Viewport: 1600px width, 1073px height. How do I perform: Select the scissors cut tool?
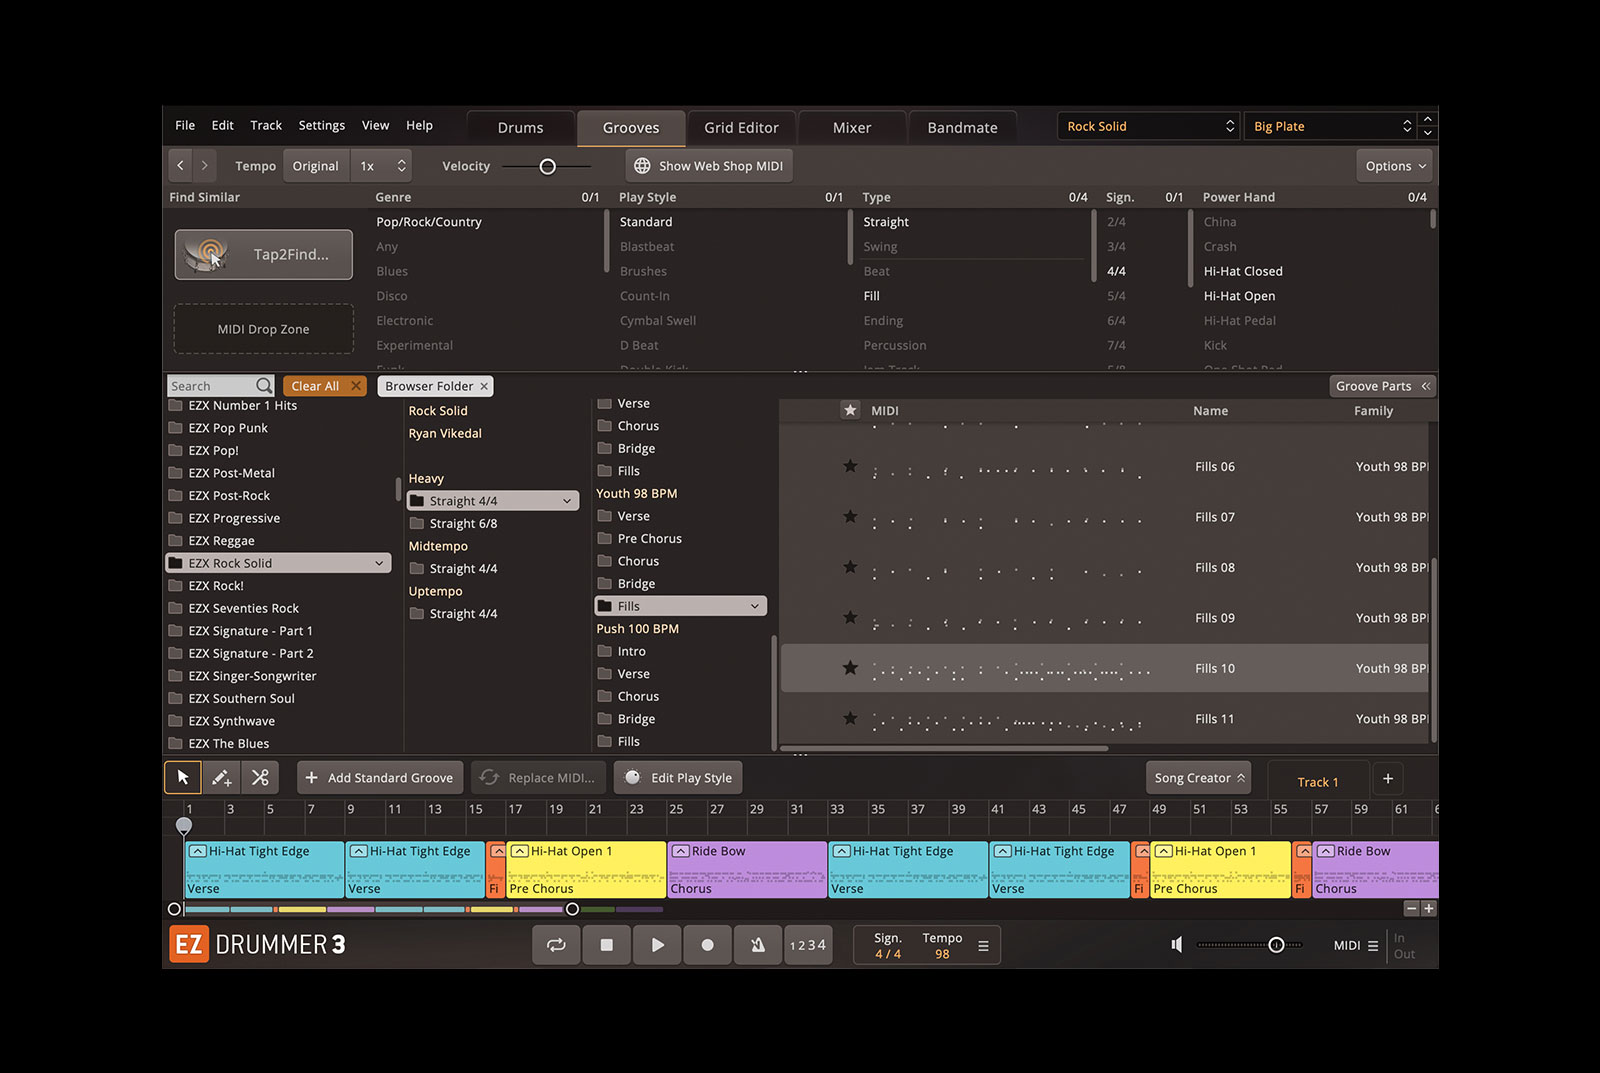(x=260, y=777)
